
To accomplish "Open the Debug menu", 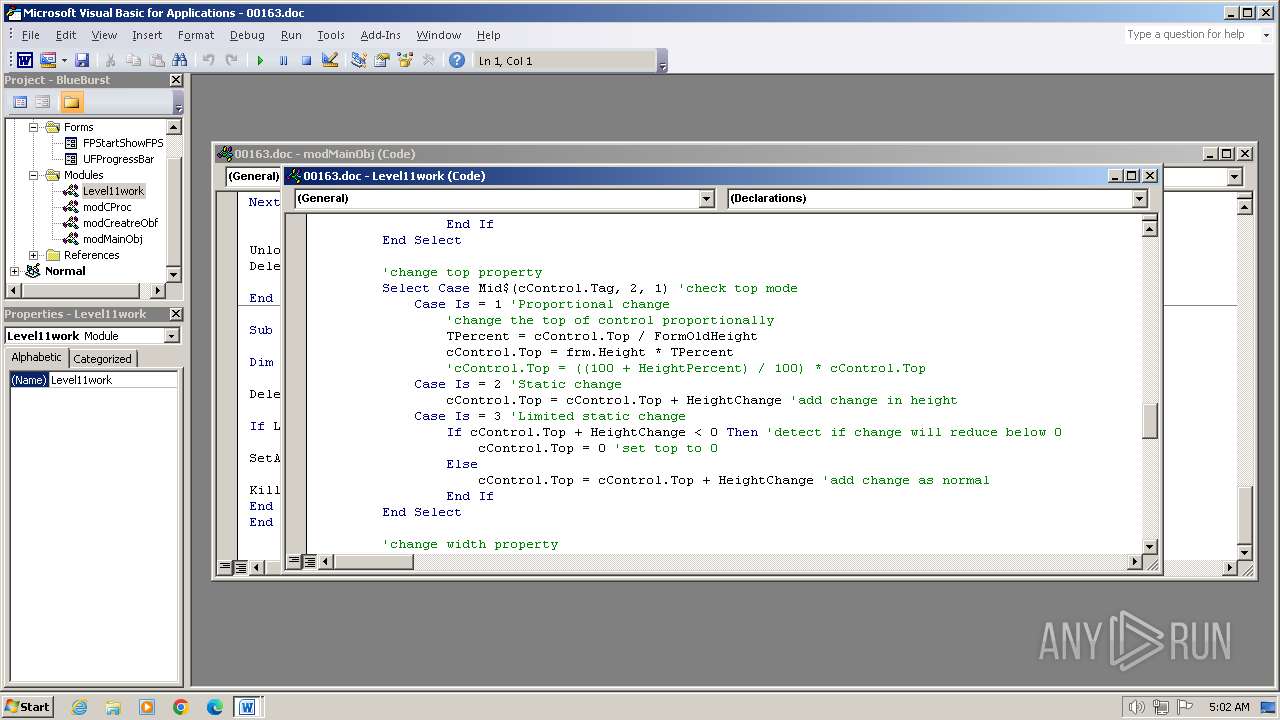I will click(247, 35).
